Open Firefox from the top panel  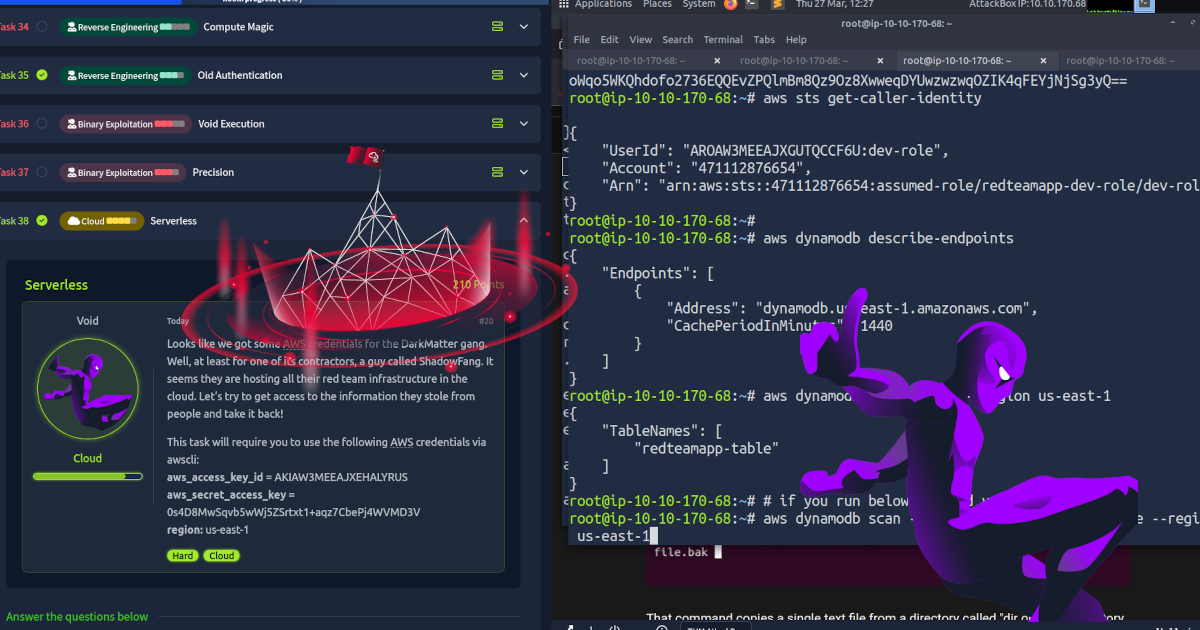pyautogui.click(x=730, y=5)
